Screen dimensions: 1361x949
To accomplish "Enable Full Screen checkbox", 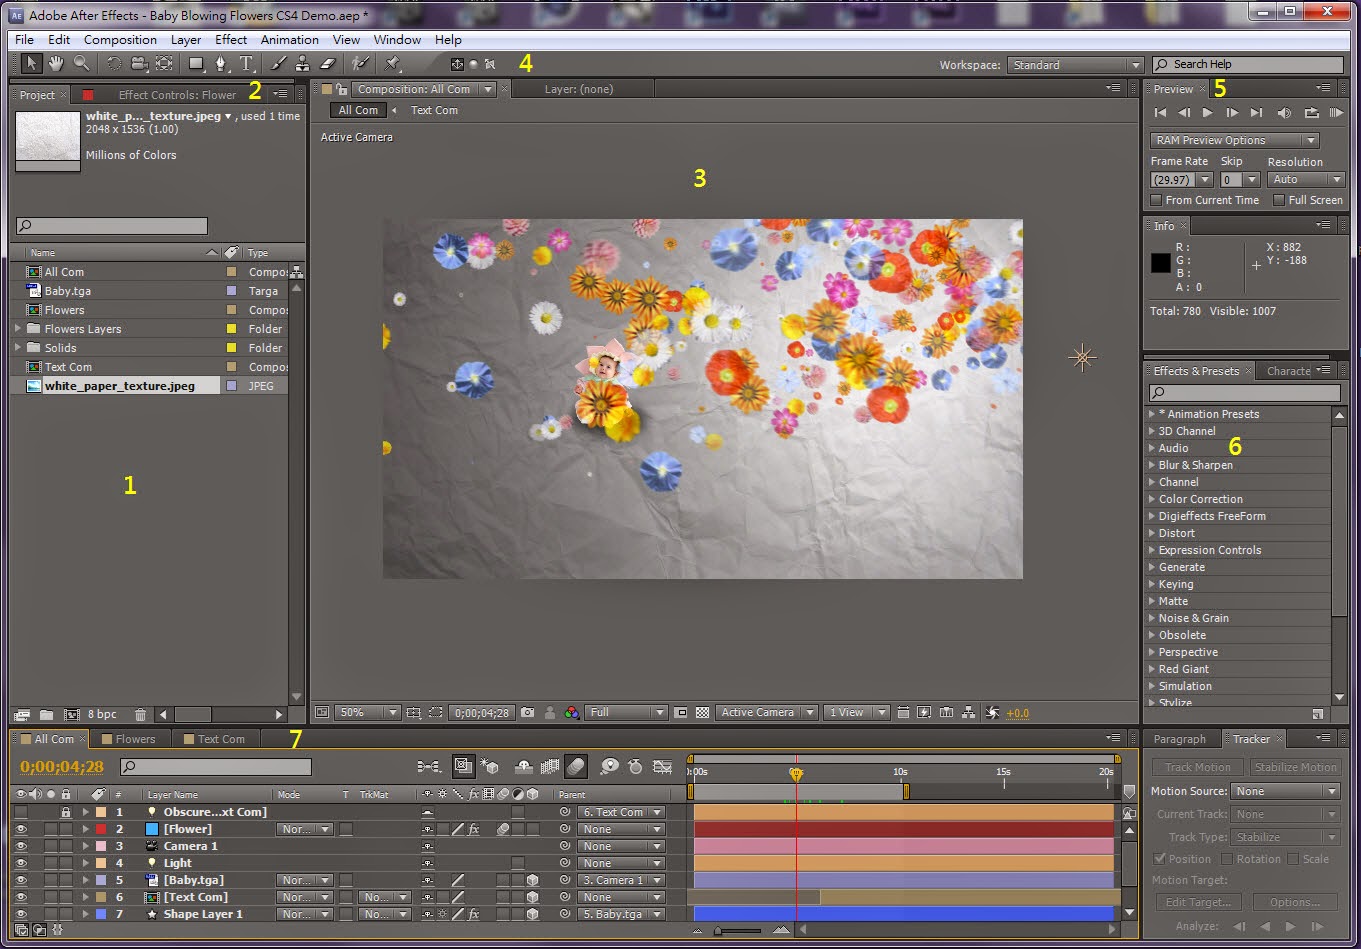I will tap(1279, 200).
